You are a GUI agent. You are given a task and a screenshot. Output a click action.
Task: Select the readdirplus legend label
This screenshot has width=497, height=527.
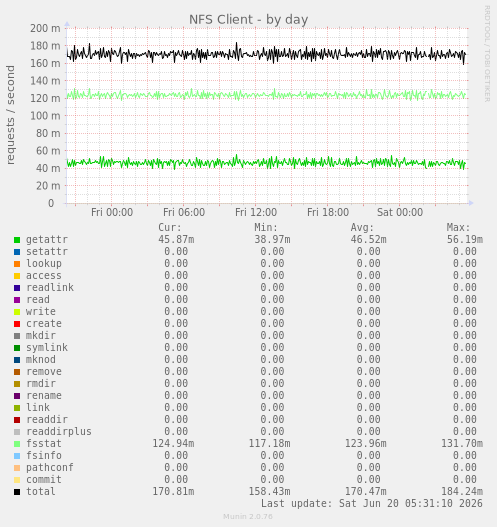(x=59, y=432)
